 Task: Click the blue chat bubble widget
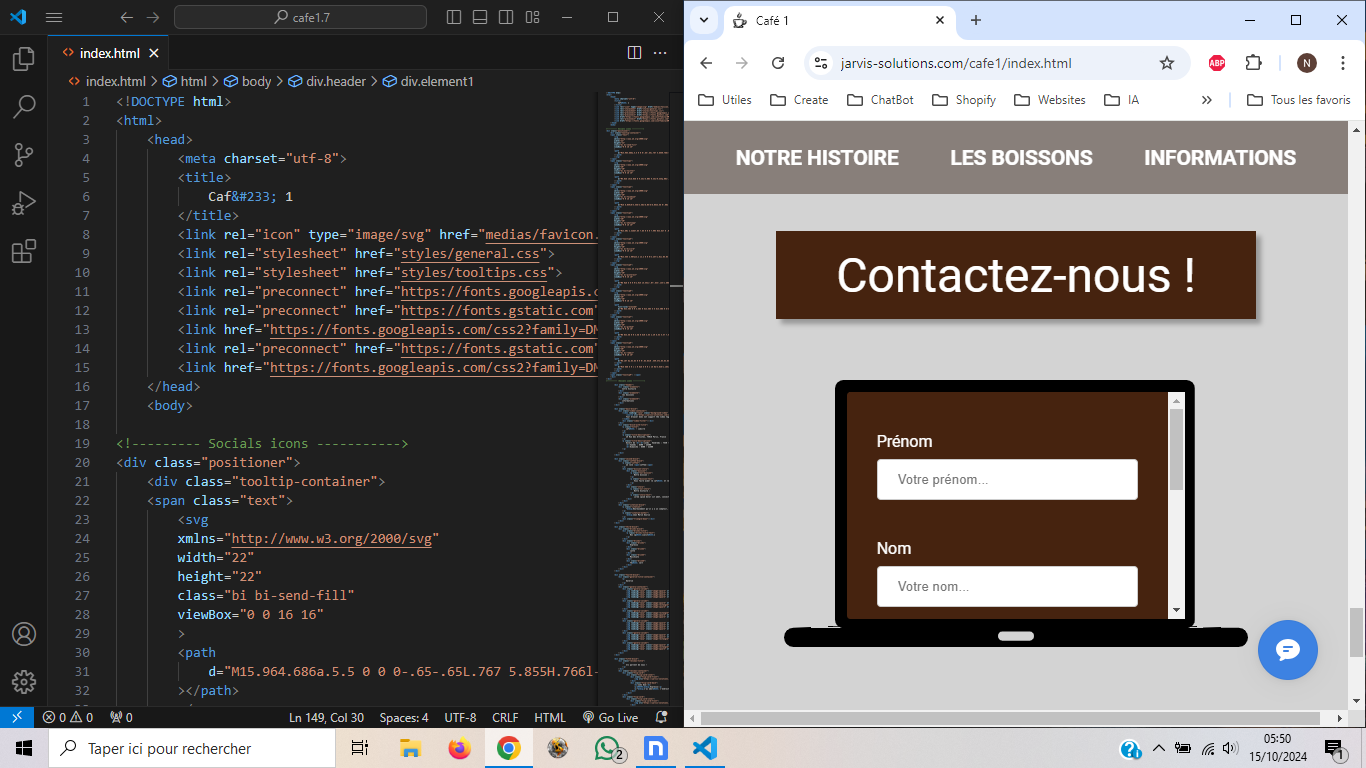pyautogui.click(x=1287, y=650)
